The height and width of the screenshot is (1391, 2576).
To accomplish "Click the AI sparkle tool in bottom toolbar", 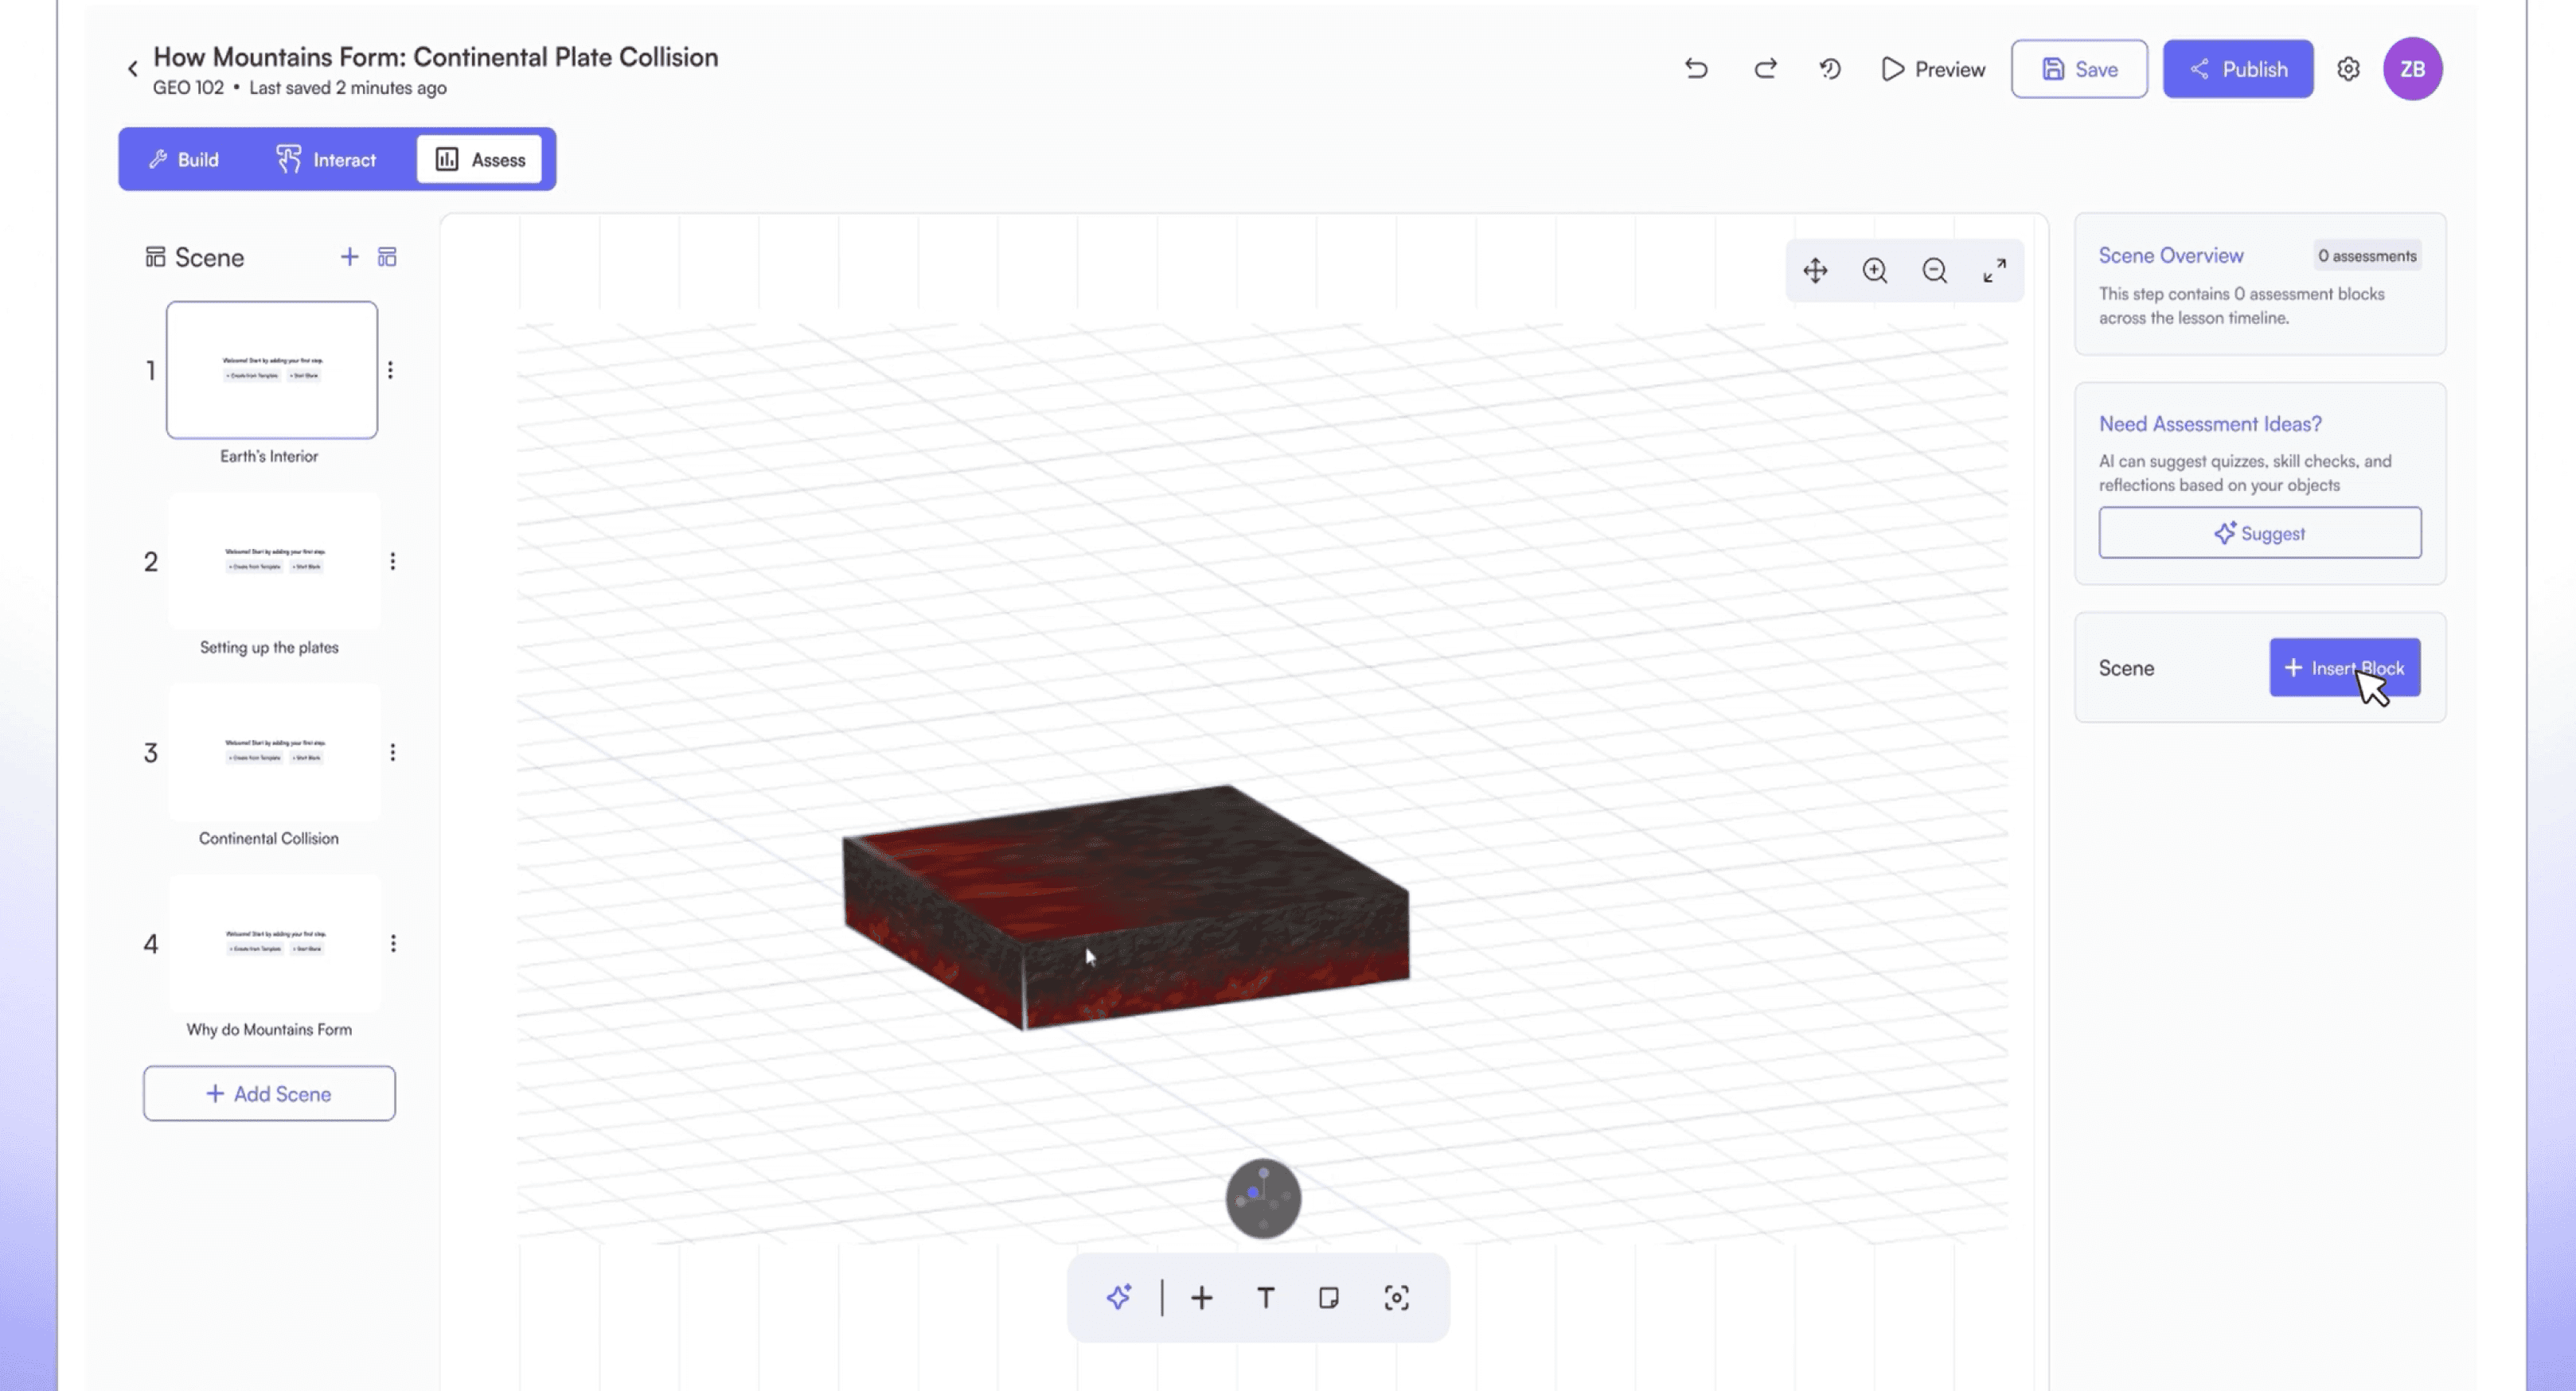I will tap(1119, 1298).
